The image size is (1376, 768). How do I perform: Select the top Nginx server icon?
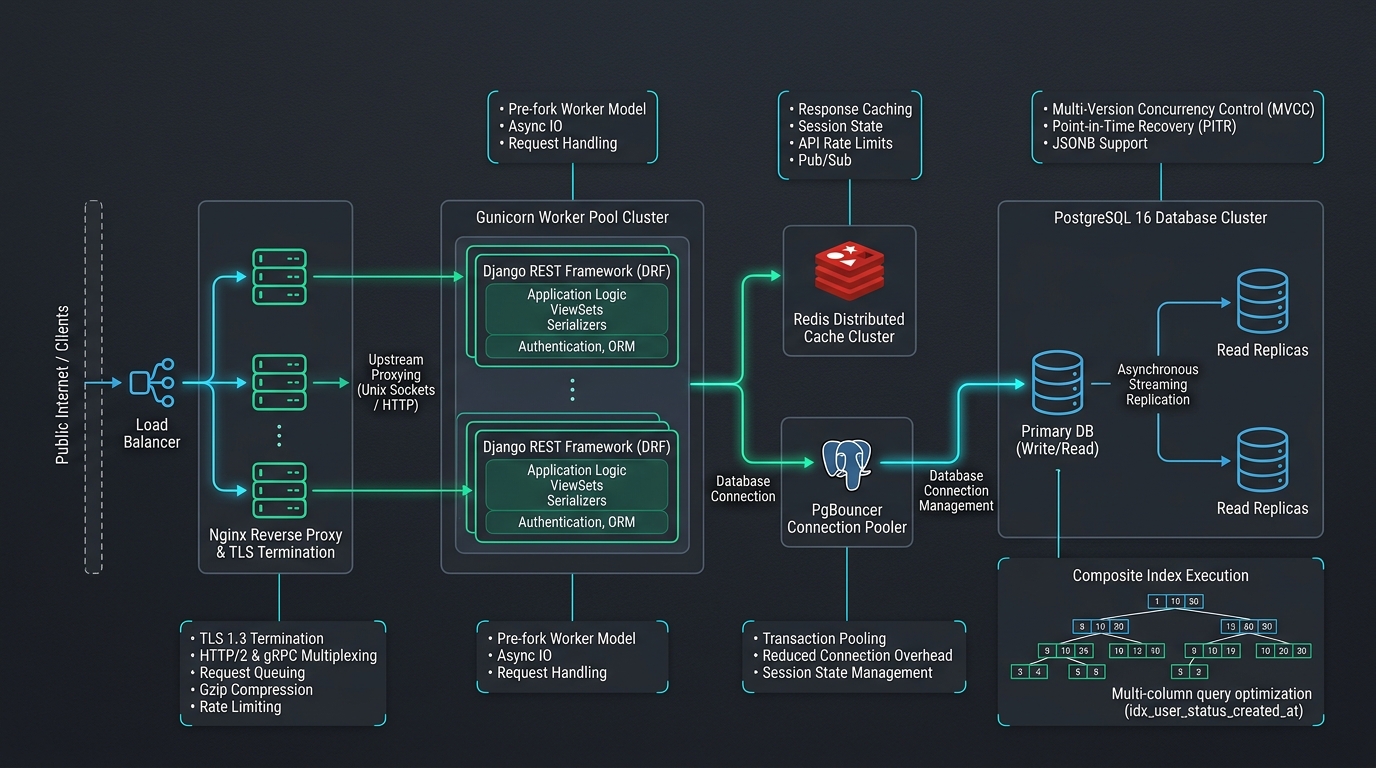[279, 277]
